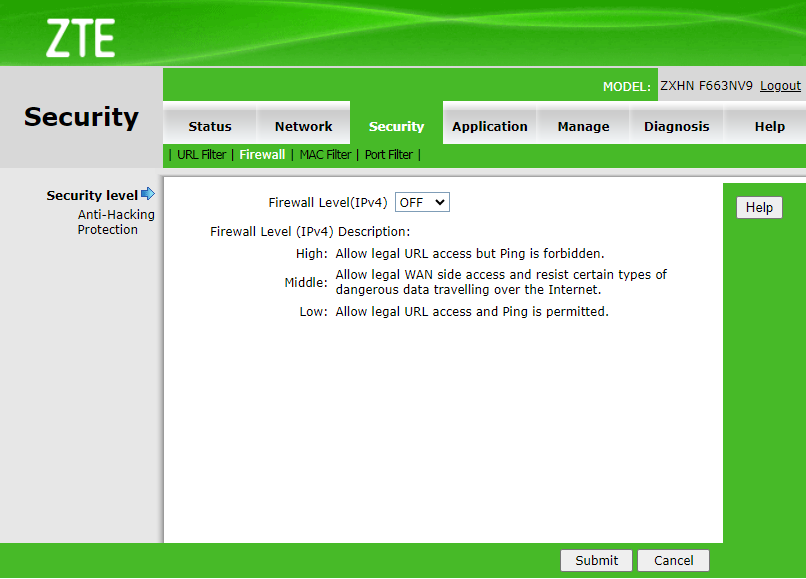Go to MAC Filter submenu

325,155
